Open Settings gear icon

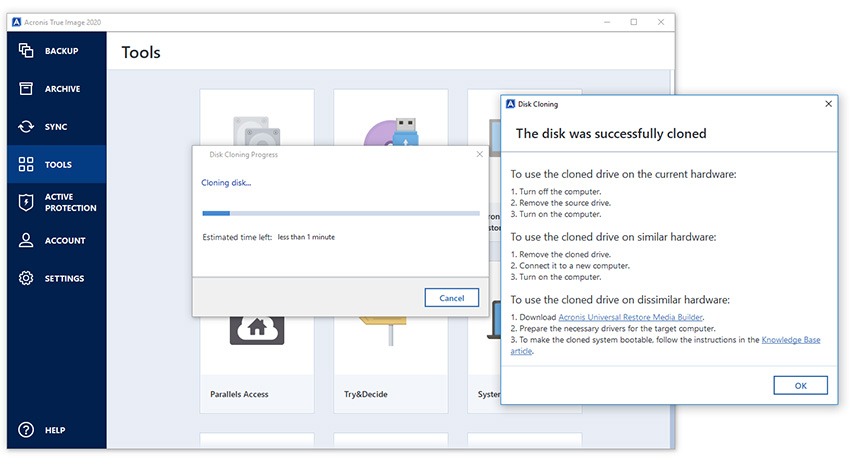(x=26, y=278)
